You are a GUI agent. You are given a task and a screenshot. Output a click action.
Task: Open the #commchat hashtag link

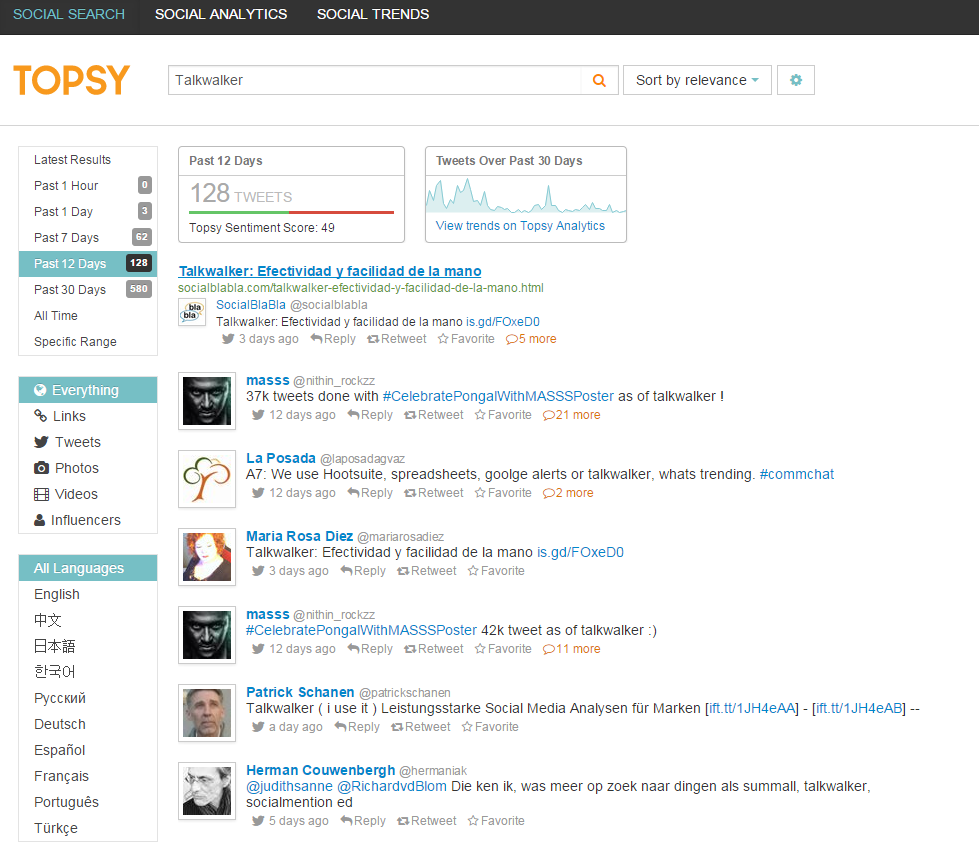[x=796, y=474]
